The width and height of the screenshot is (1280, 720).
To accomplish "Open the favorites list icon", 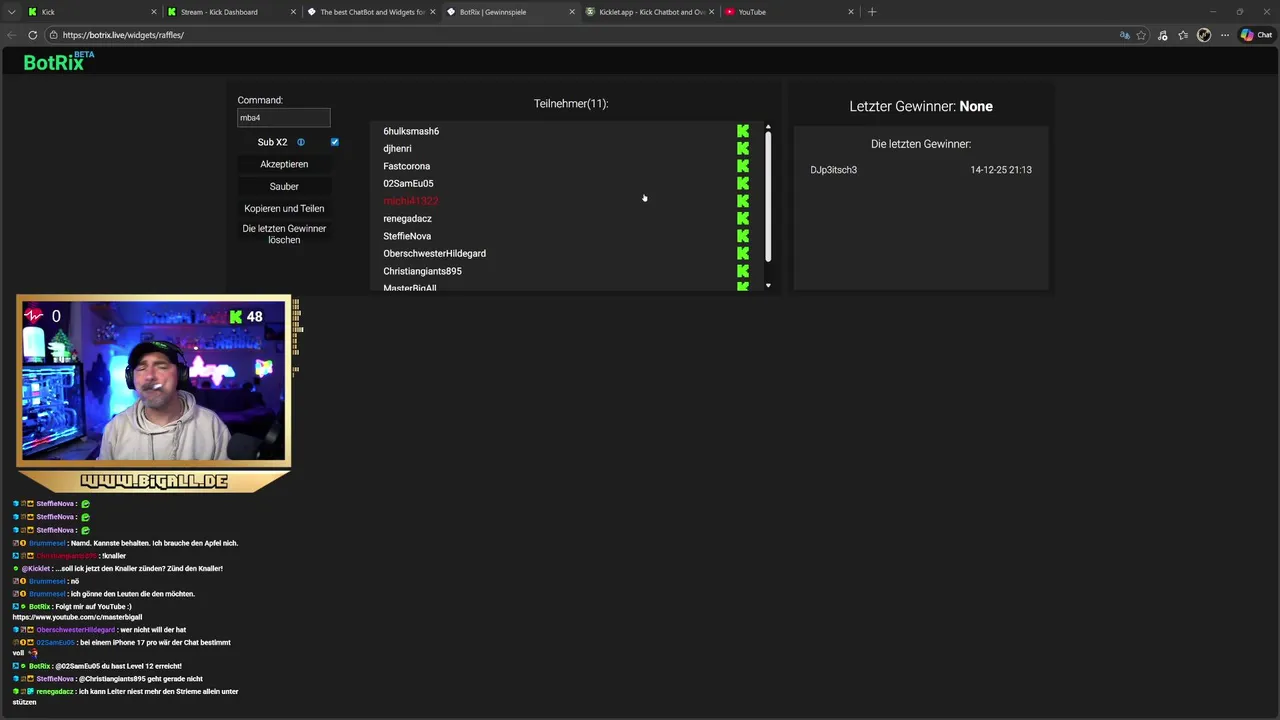I will point(1183,35).
